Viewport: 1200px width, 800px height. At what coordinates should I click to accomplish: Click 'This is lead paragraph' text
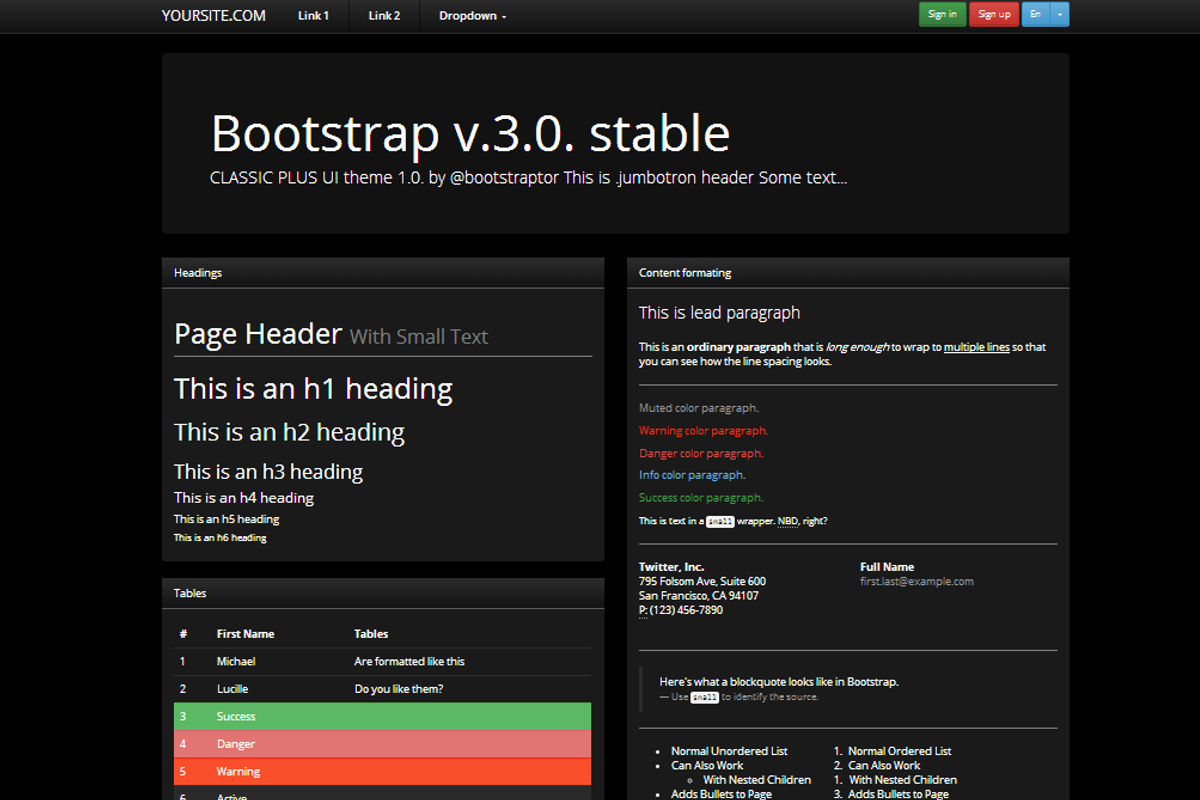[719, 313]
